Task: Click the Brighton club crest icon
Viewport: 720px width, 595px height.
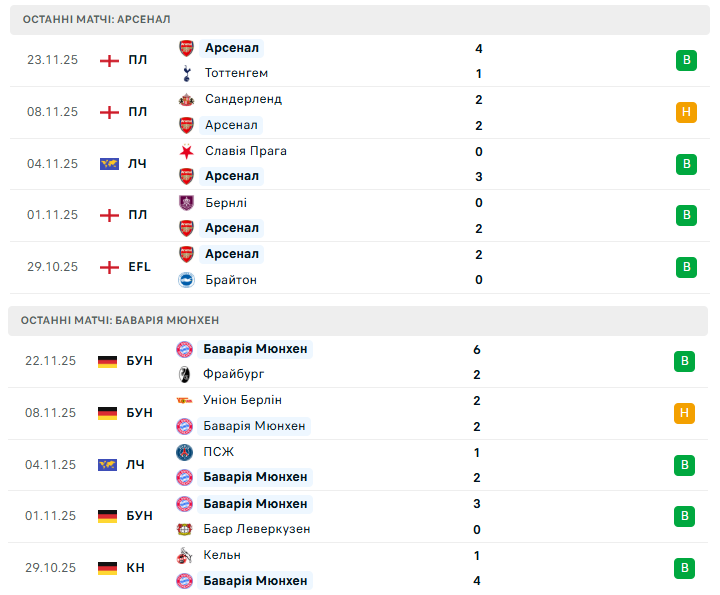Action: 186,280
